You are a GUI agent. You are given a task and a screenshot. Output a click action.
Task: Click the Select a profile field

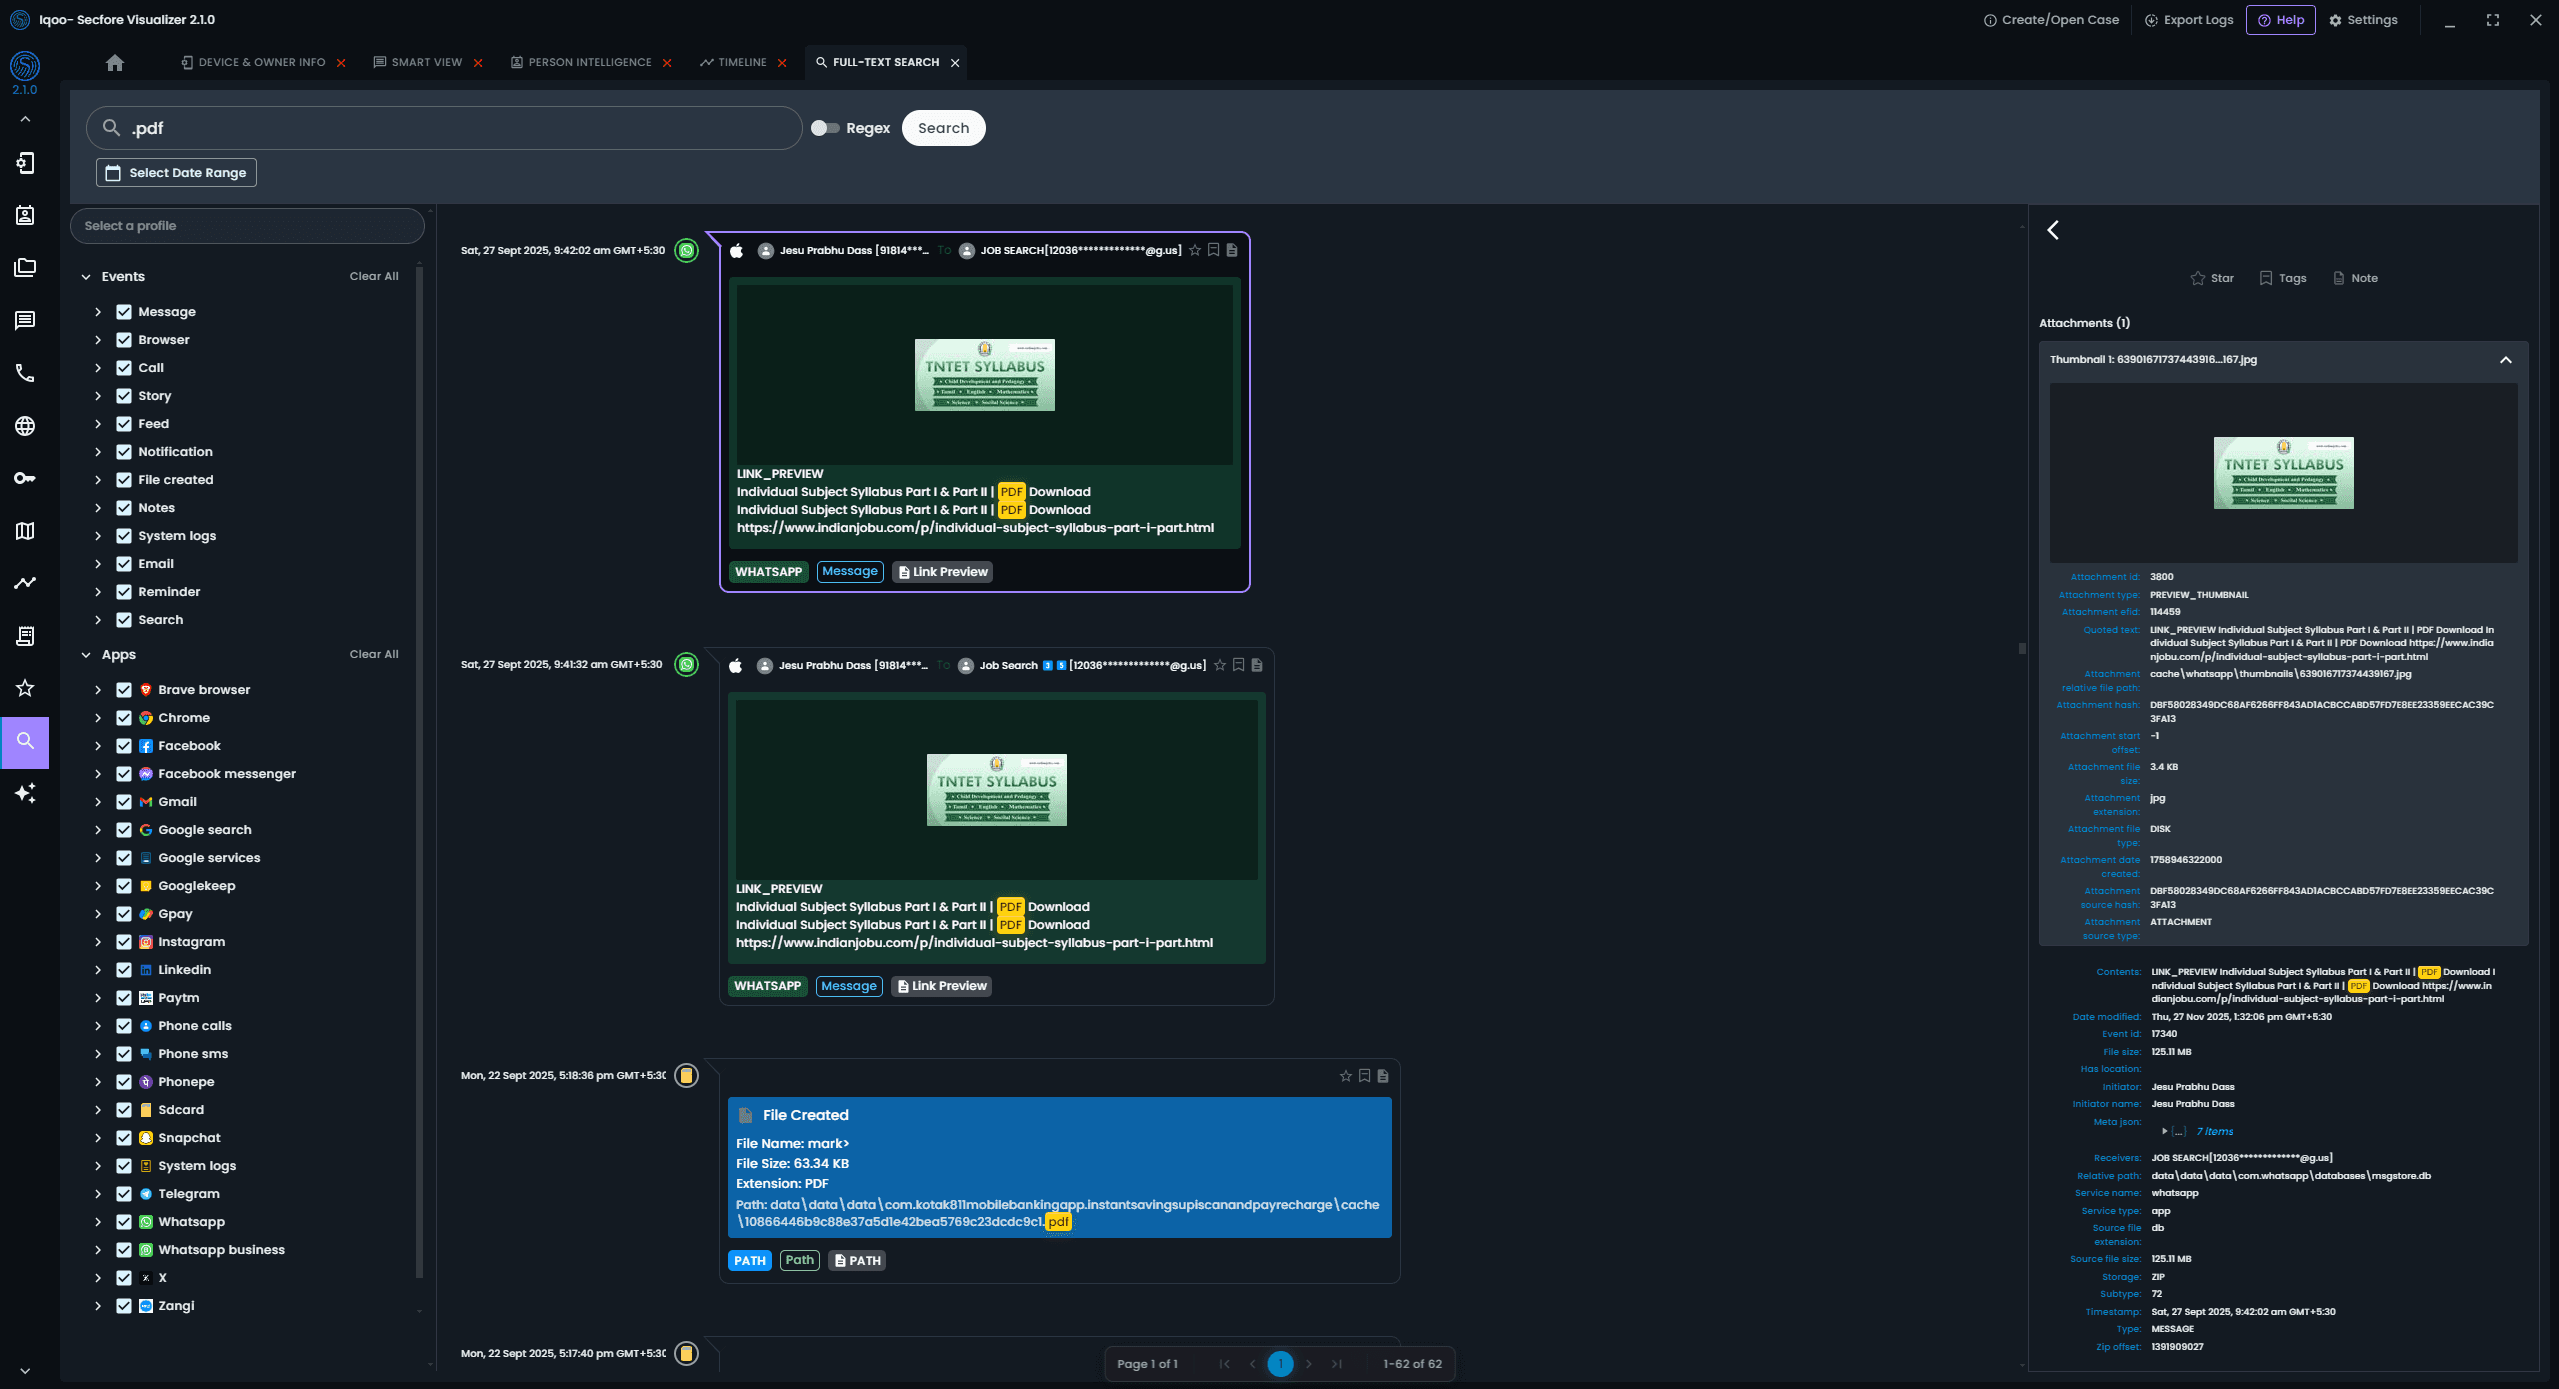point(247,226)
